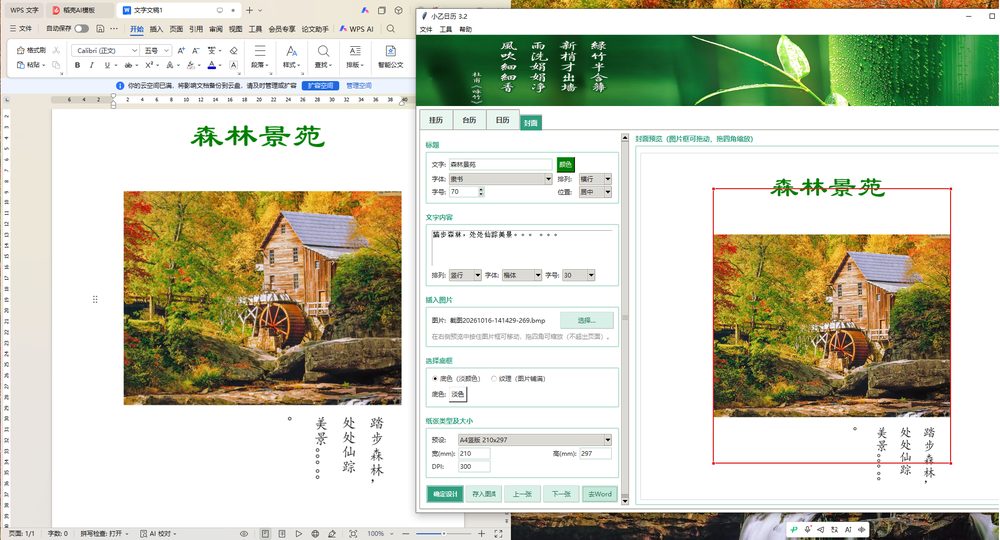Click the 去Word export button
1000x540 pixels.
[600, 494]
